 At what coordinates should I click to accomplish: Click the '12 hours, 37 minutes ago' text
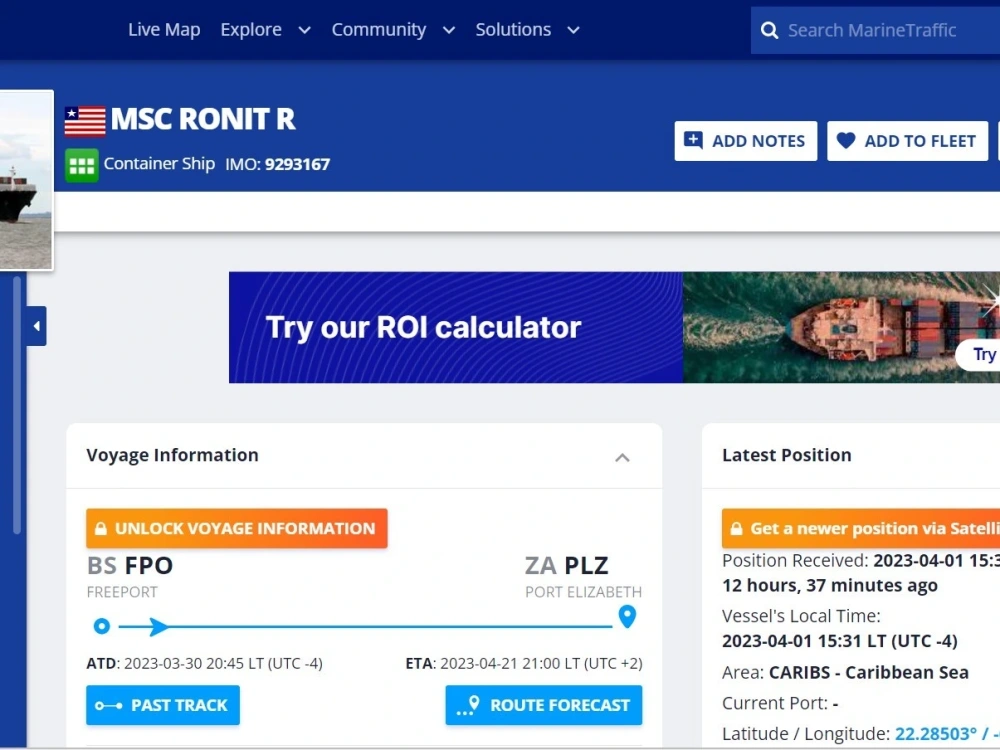coord(830,585)
